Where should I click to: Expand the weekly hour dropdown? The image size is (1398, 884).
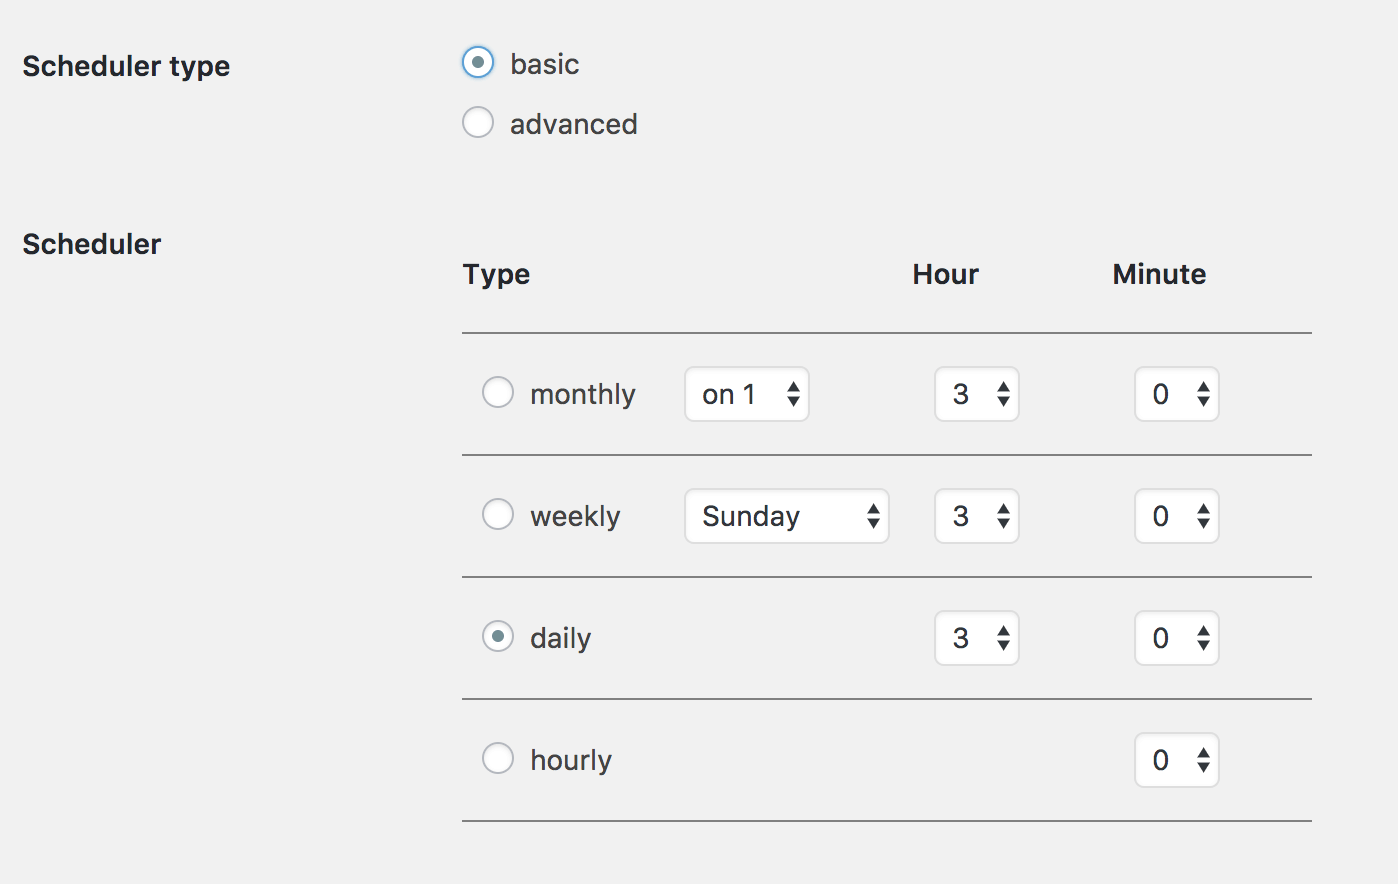pos(976,516)
